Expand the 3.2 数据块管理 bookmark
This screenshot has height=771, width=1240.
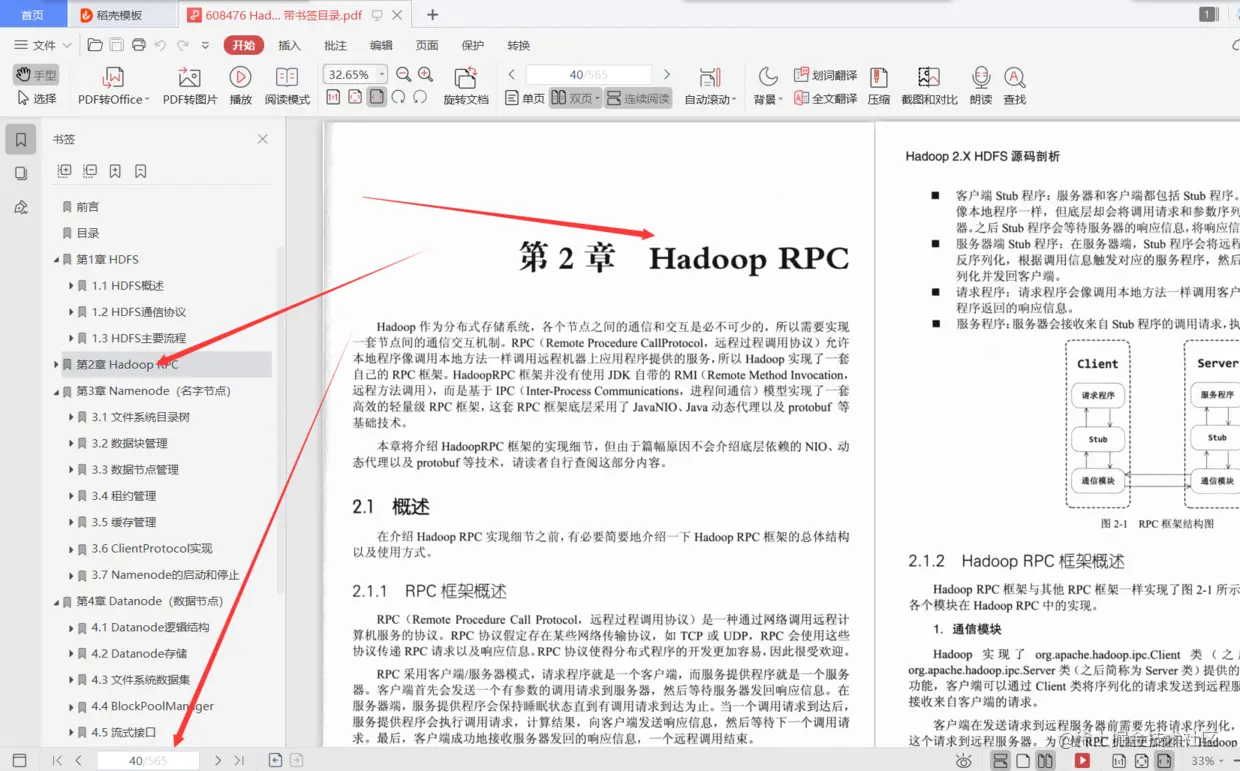click(71, 444)
